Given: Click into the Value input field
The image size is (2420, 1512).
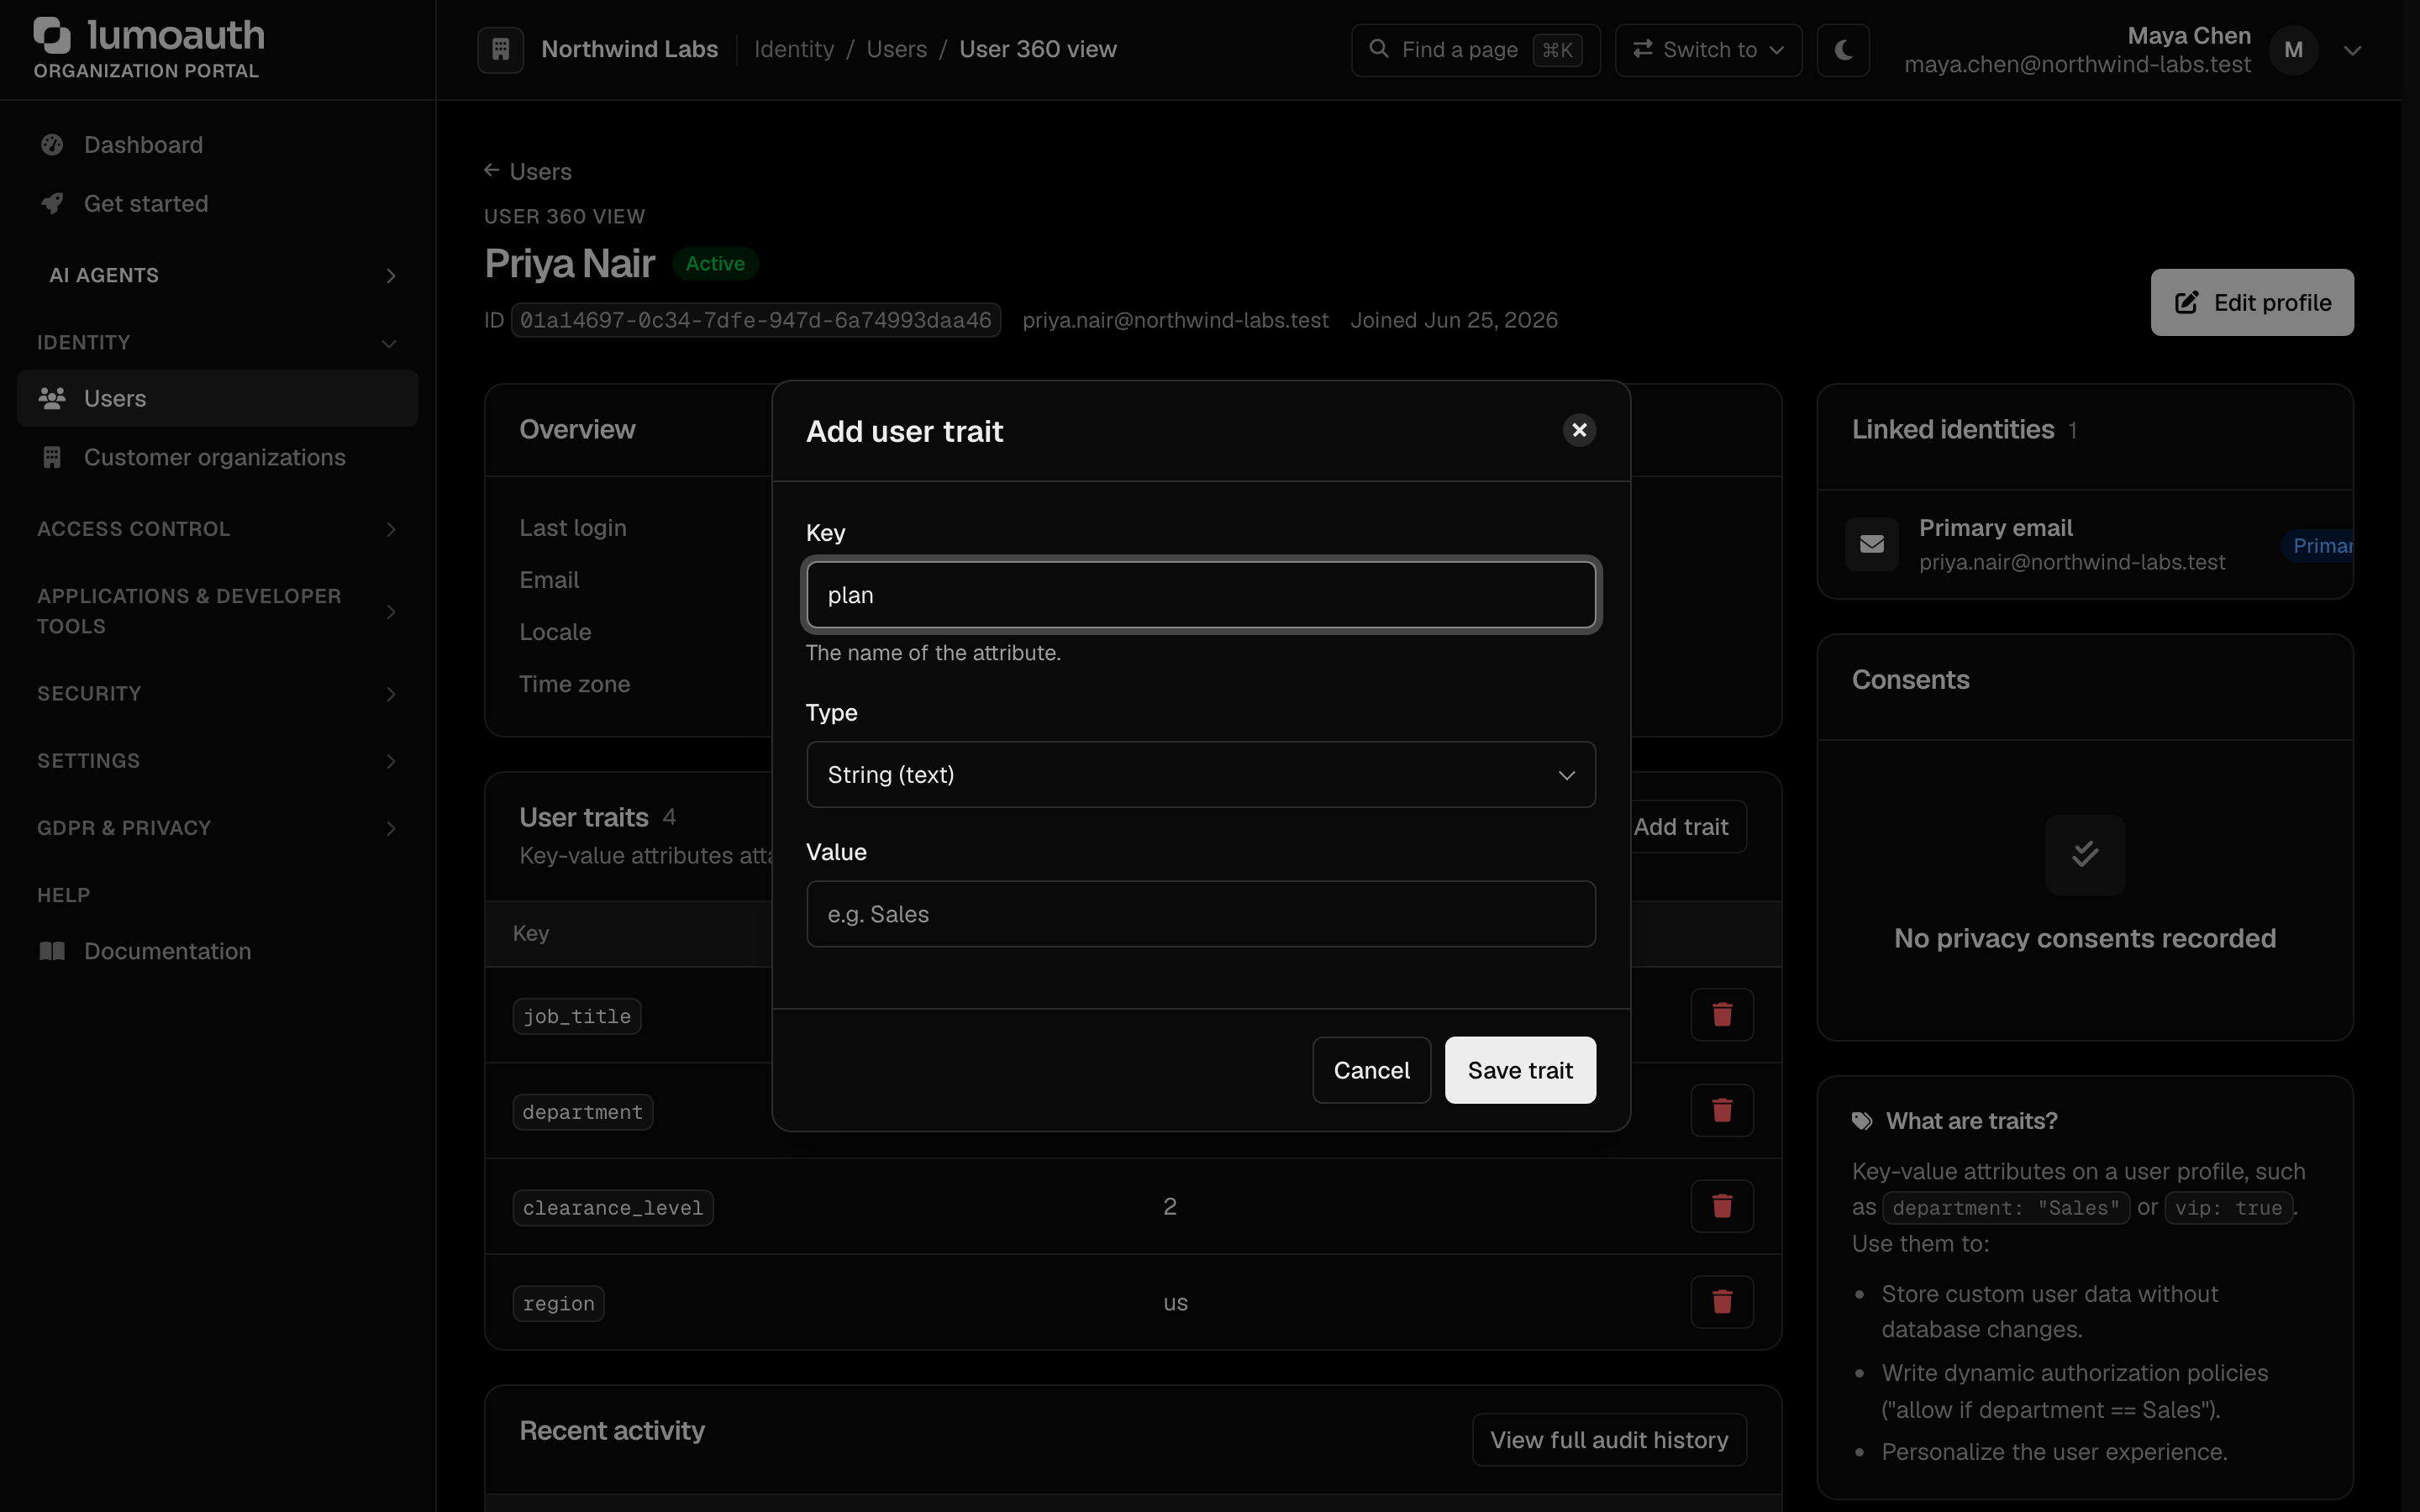Looking at the screenshot, I should pyautogui.click(x=1200, y=914).
